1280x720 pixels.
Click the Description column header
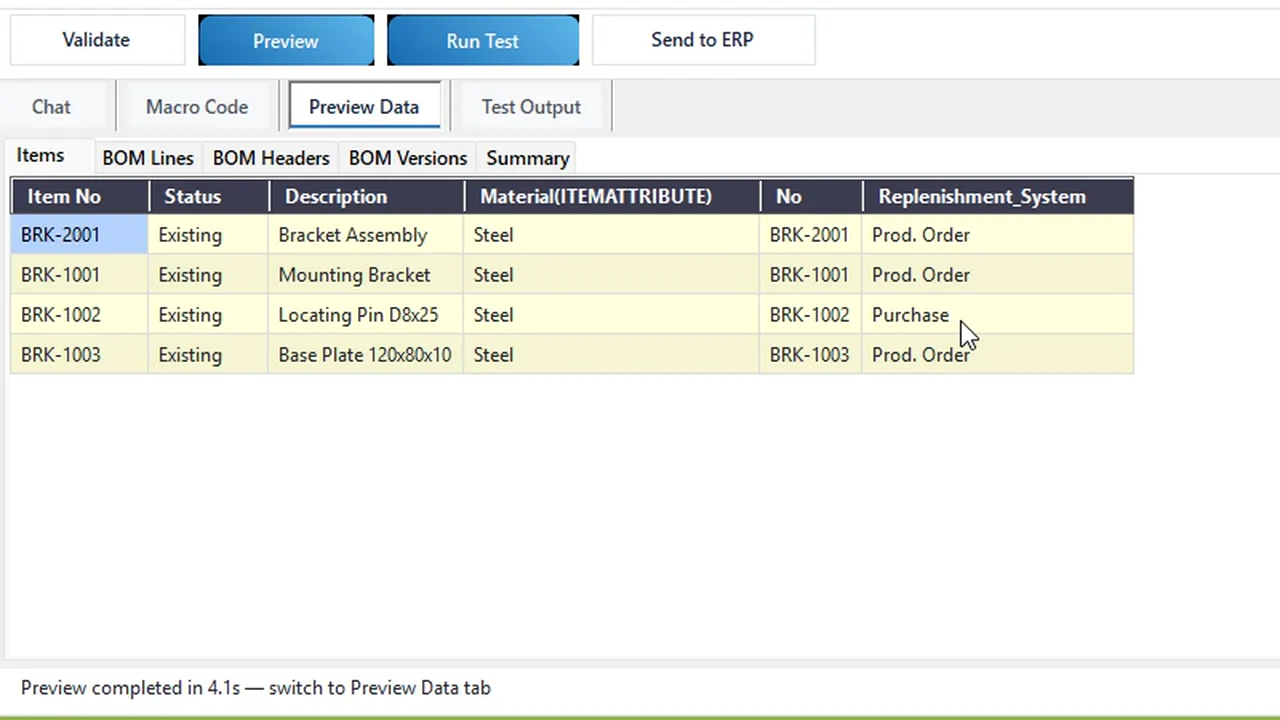367,196
